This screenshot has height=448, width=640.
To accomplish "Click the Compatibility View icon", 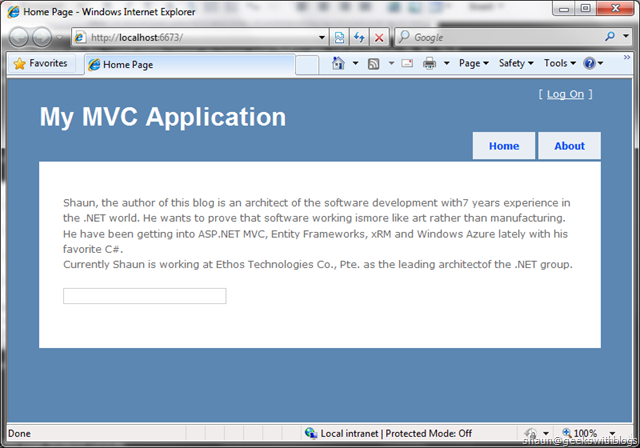I will pos(340,38).
